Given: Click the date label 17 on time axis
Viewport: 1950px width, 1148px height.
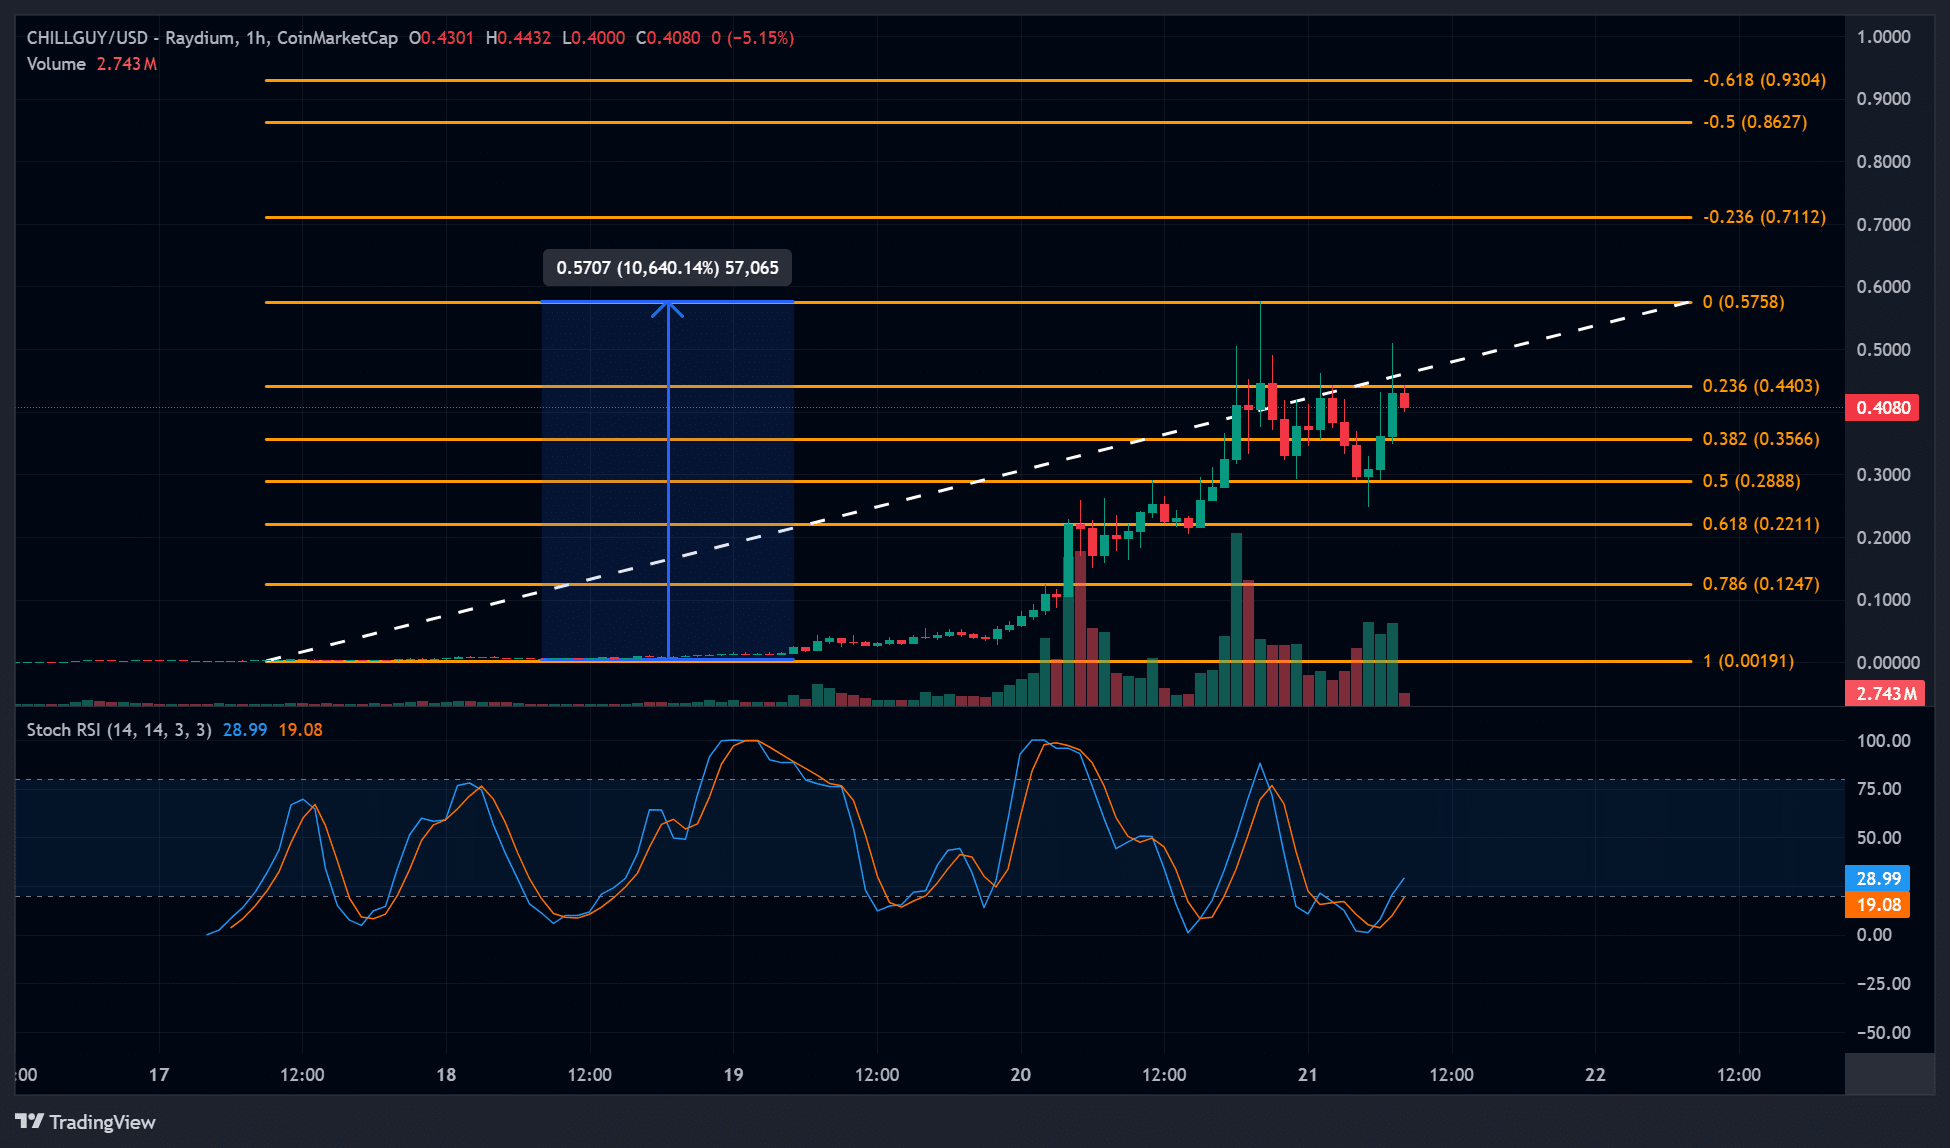Looking at the screenshot, I should click(159, 1075).
